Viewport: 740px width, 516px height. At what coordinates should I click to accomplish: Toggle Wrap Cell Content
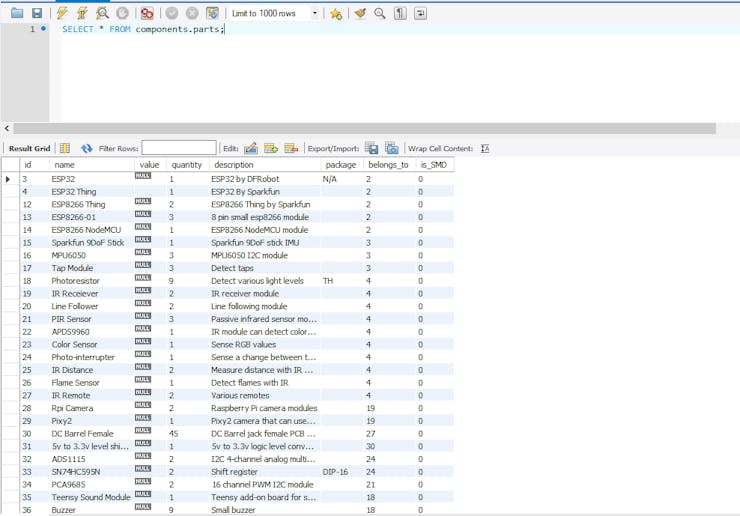coord(485,148)
